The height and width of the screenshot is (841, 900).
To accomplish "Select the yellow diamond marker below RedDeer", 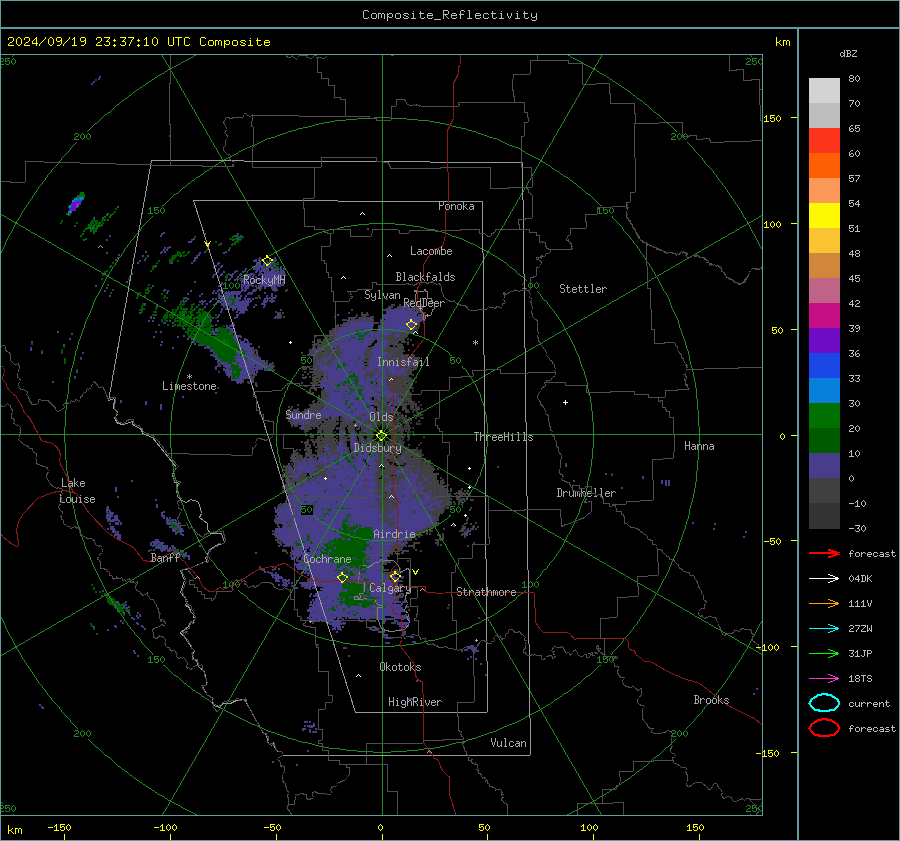I will point(412,325).
